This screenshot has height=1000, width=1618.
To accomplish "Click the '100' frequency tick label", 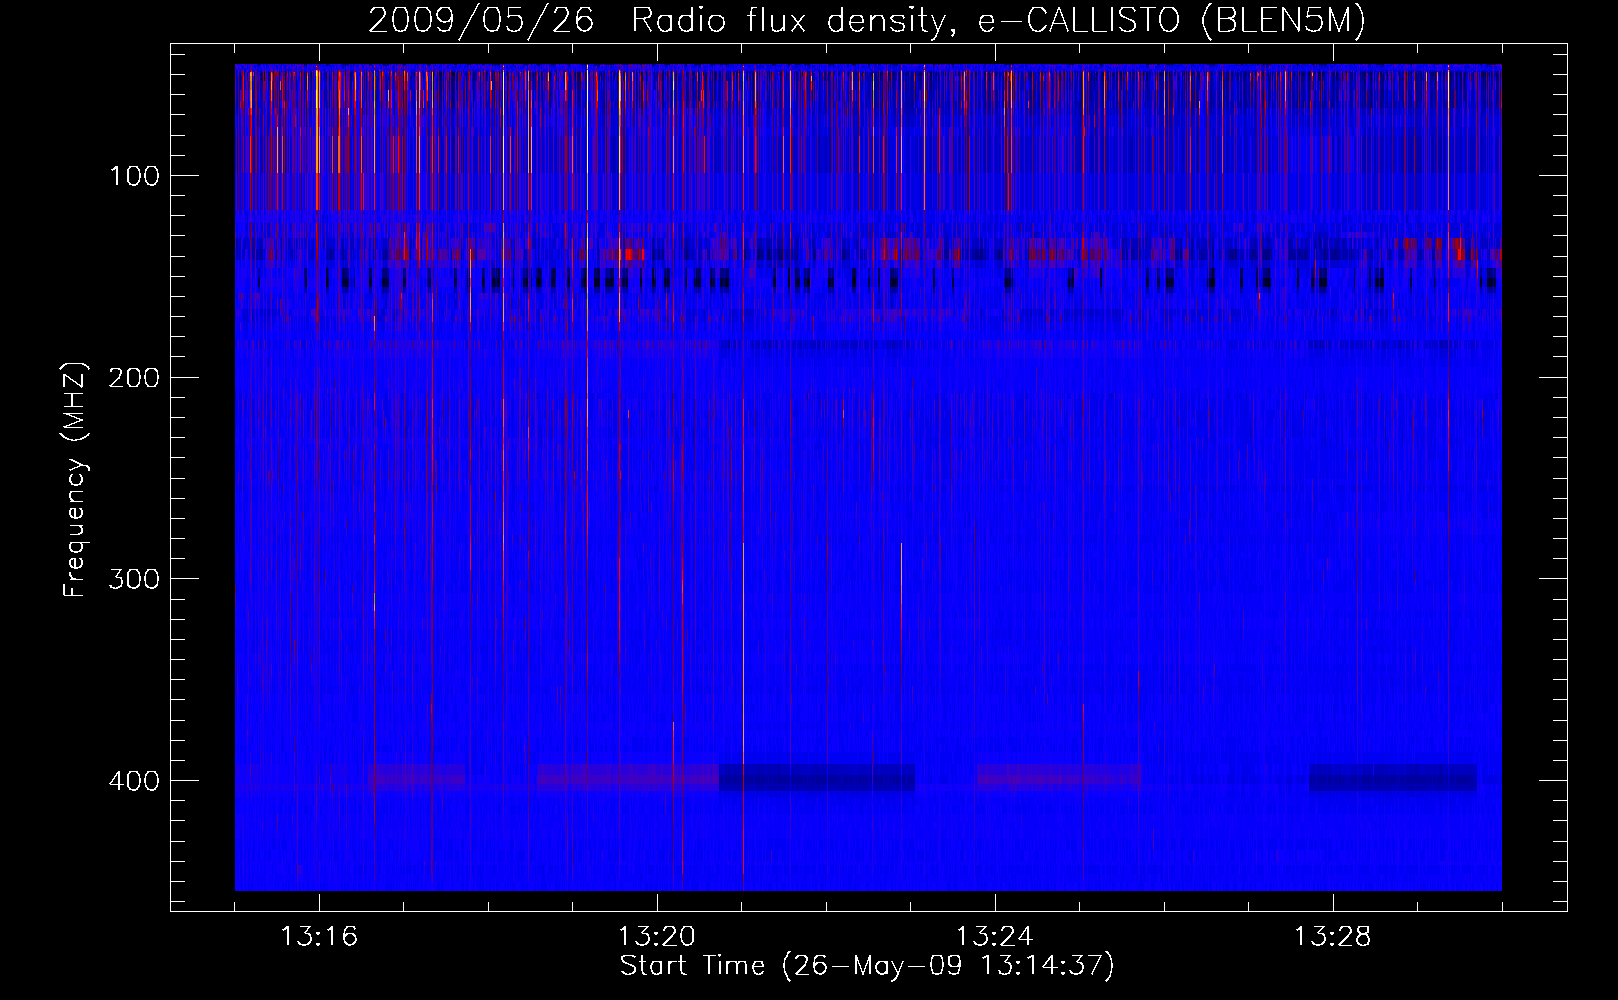I will tap(135, 176).
